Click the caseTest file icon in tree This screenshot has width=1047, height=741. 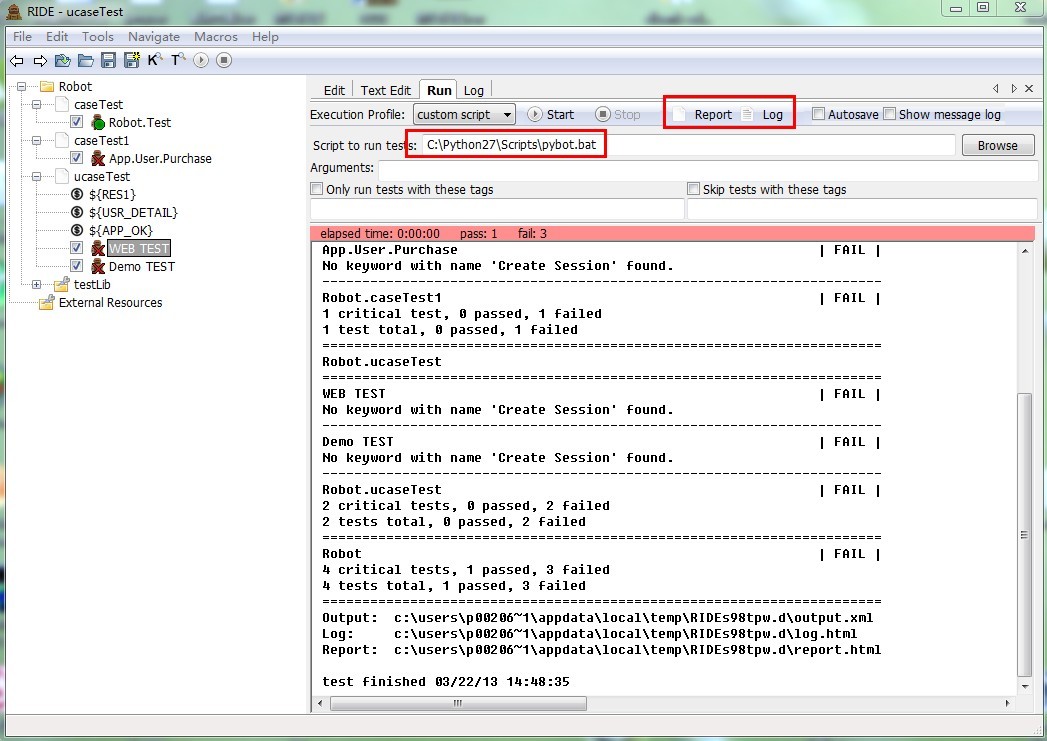[x=62, y=104]
